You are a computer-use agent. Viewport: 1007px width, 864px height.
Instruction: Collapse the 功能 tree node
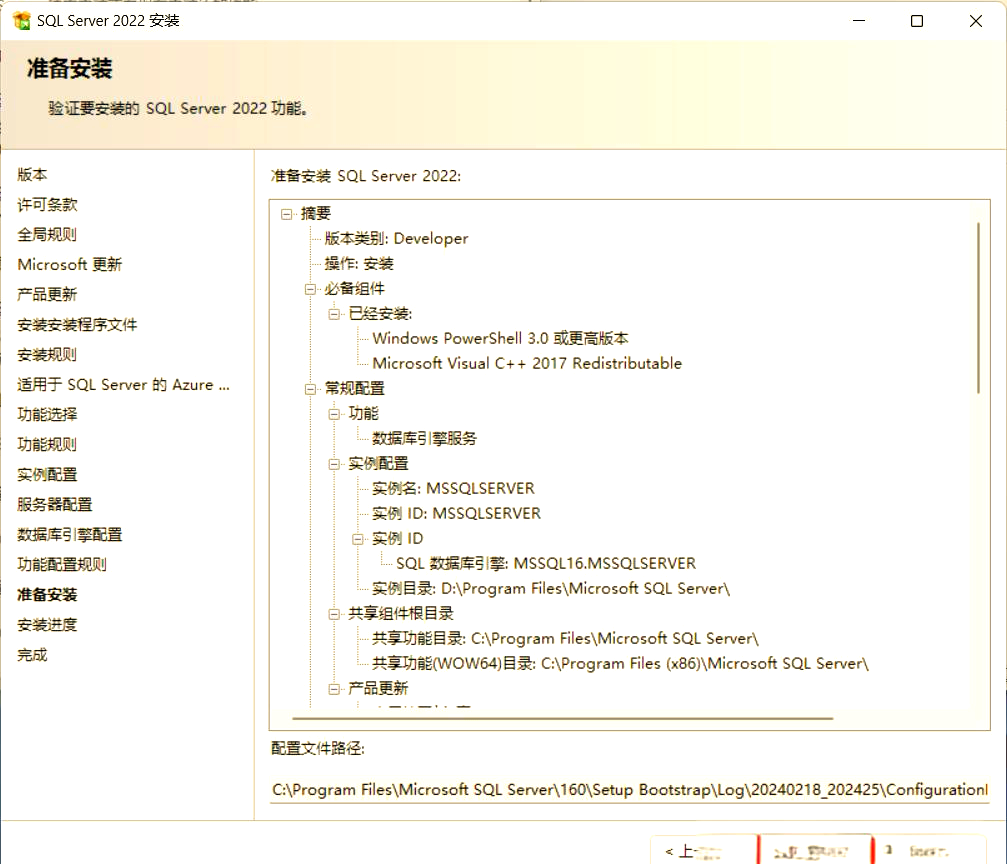point(334,414)
